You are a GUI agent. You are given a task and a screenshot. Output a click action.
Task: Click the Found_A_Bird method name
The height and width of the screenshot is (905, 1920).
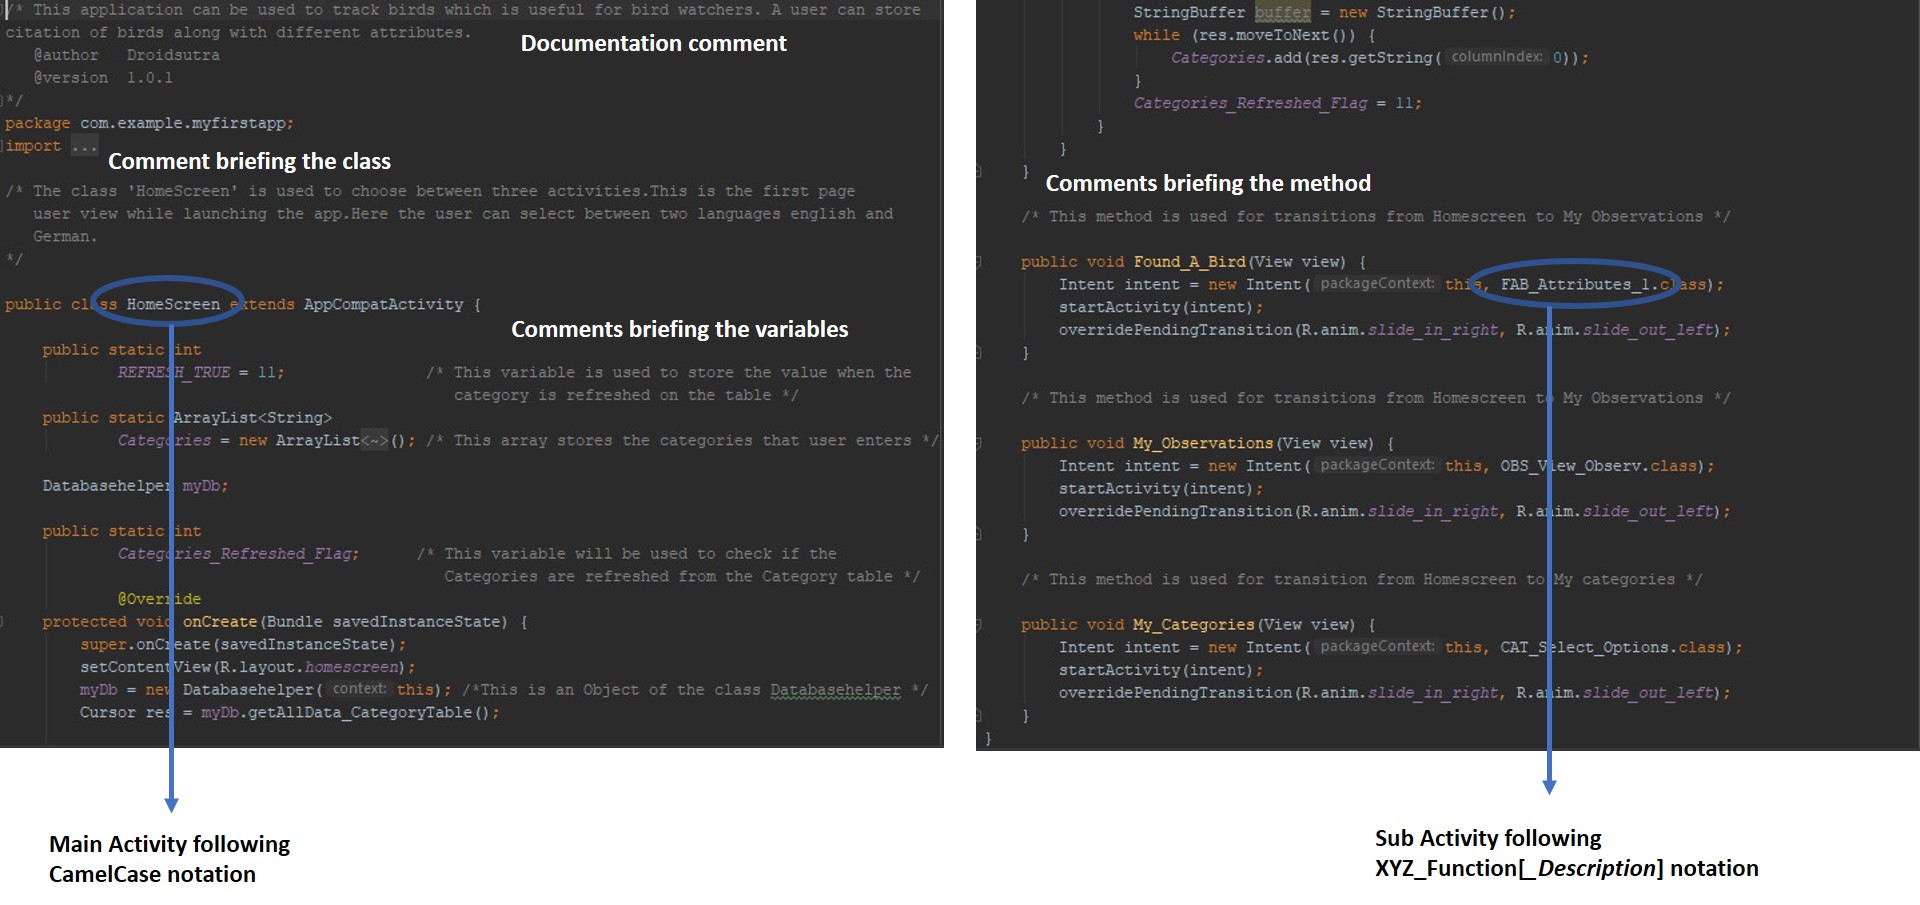click(1190, 261)
